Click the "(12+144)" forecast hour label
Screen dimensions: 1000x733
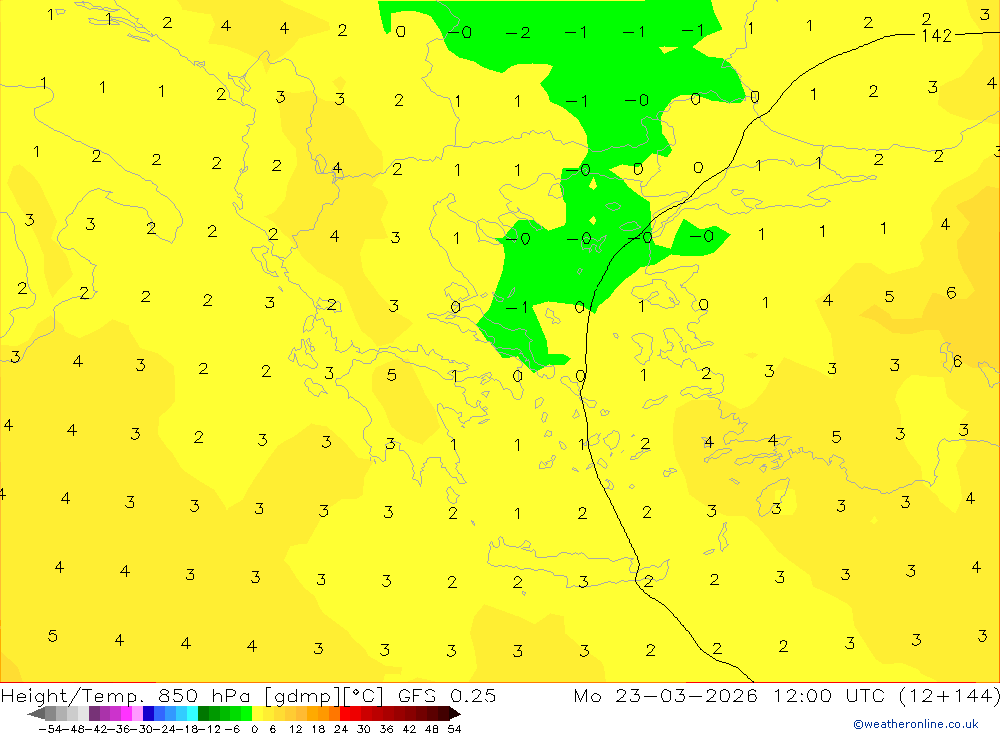pyautogui.click(x=950, y=695)
